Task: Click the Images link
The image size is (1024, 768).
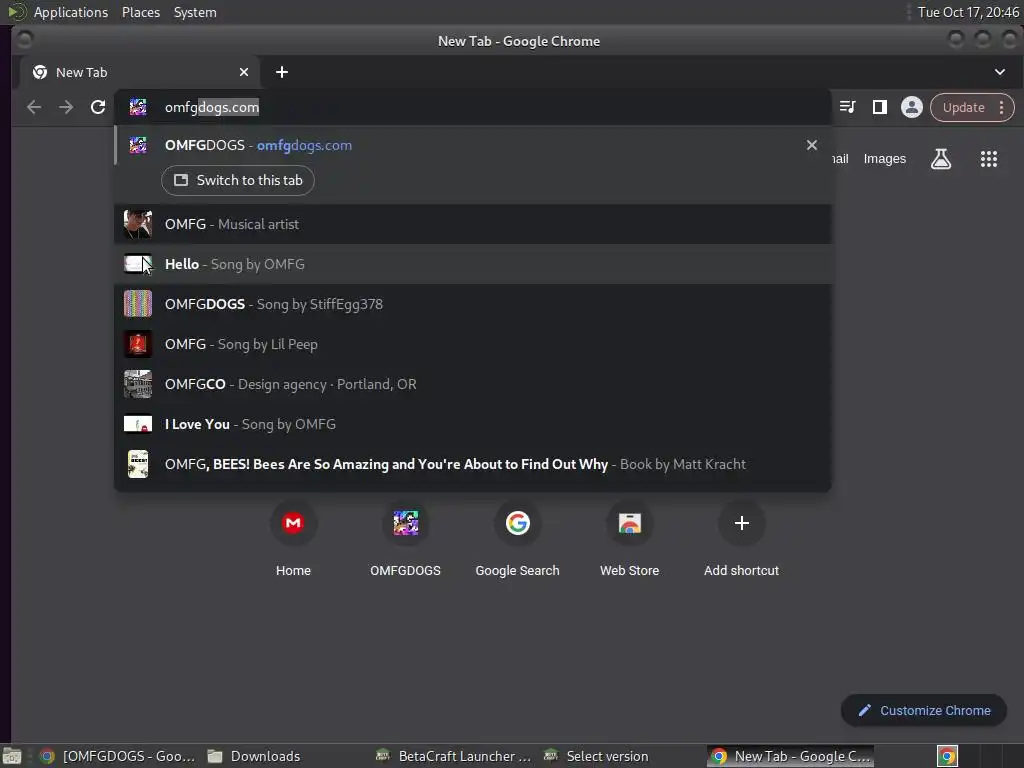Action: (884, 159)
